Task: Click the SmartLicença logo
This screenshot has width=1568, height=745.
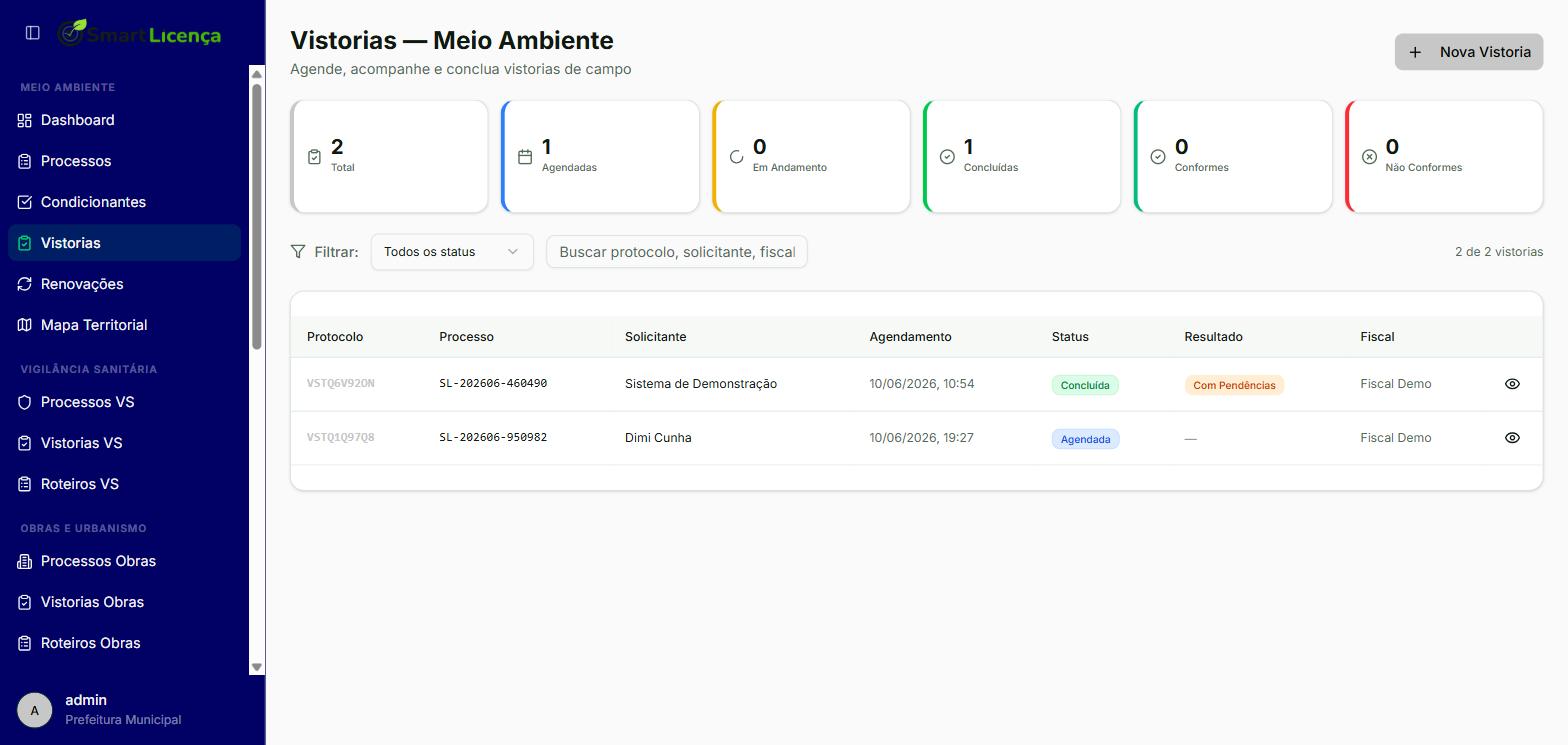Action: coord(139,33)
